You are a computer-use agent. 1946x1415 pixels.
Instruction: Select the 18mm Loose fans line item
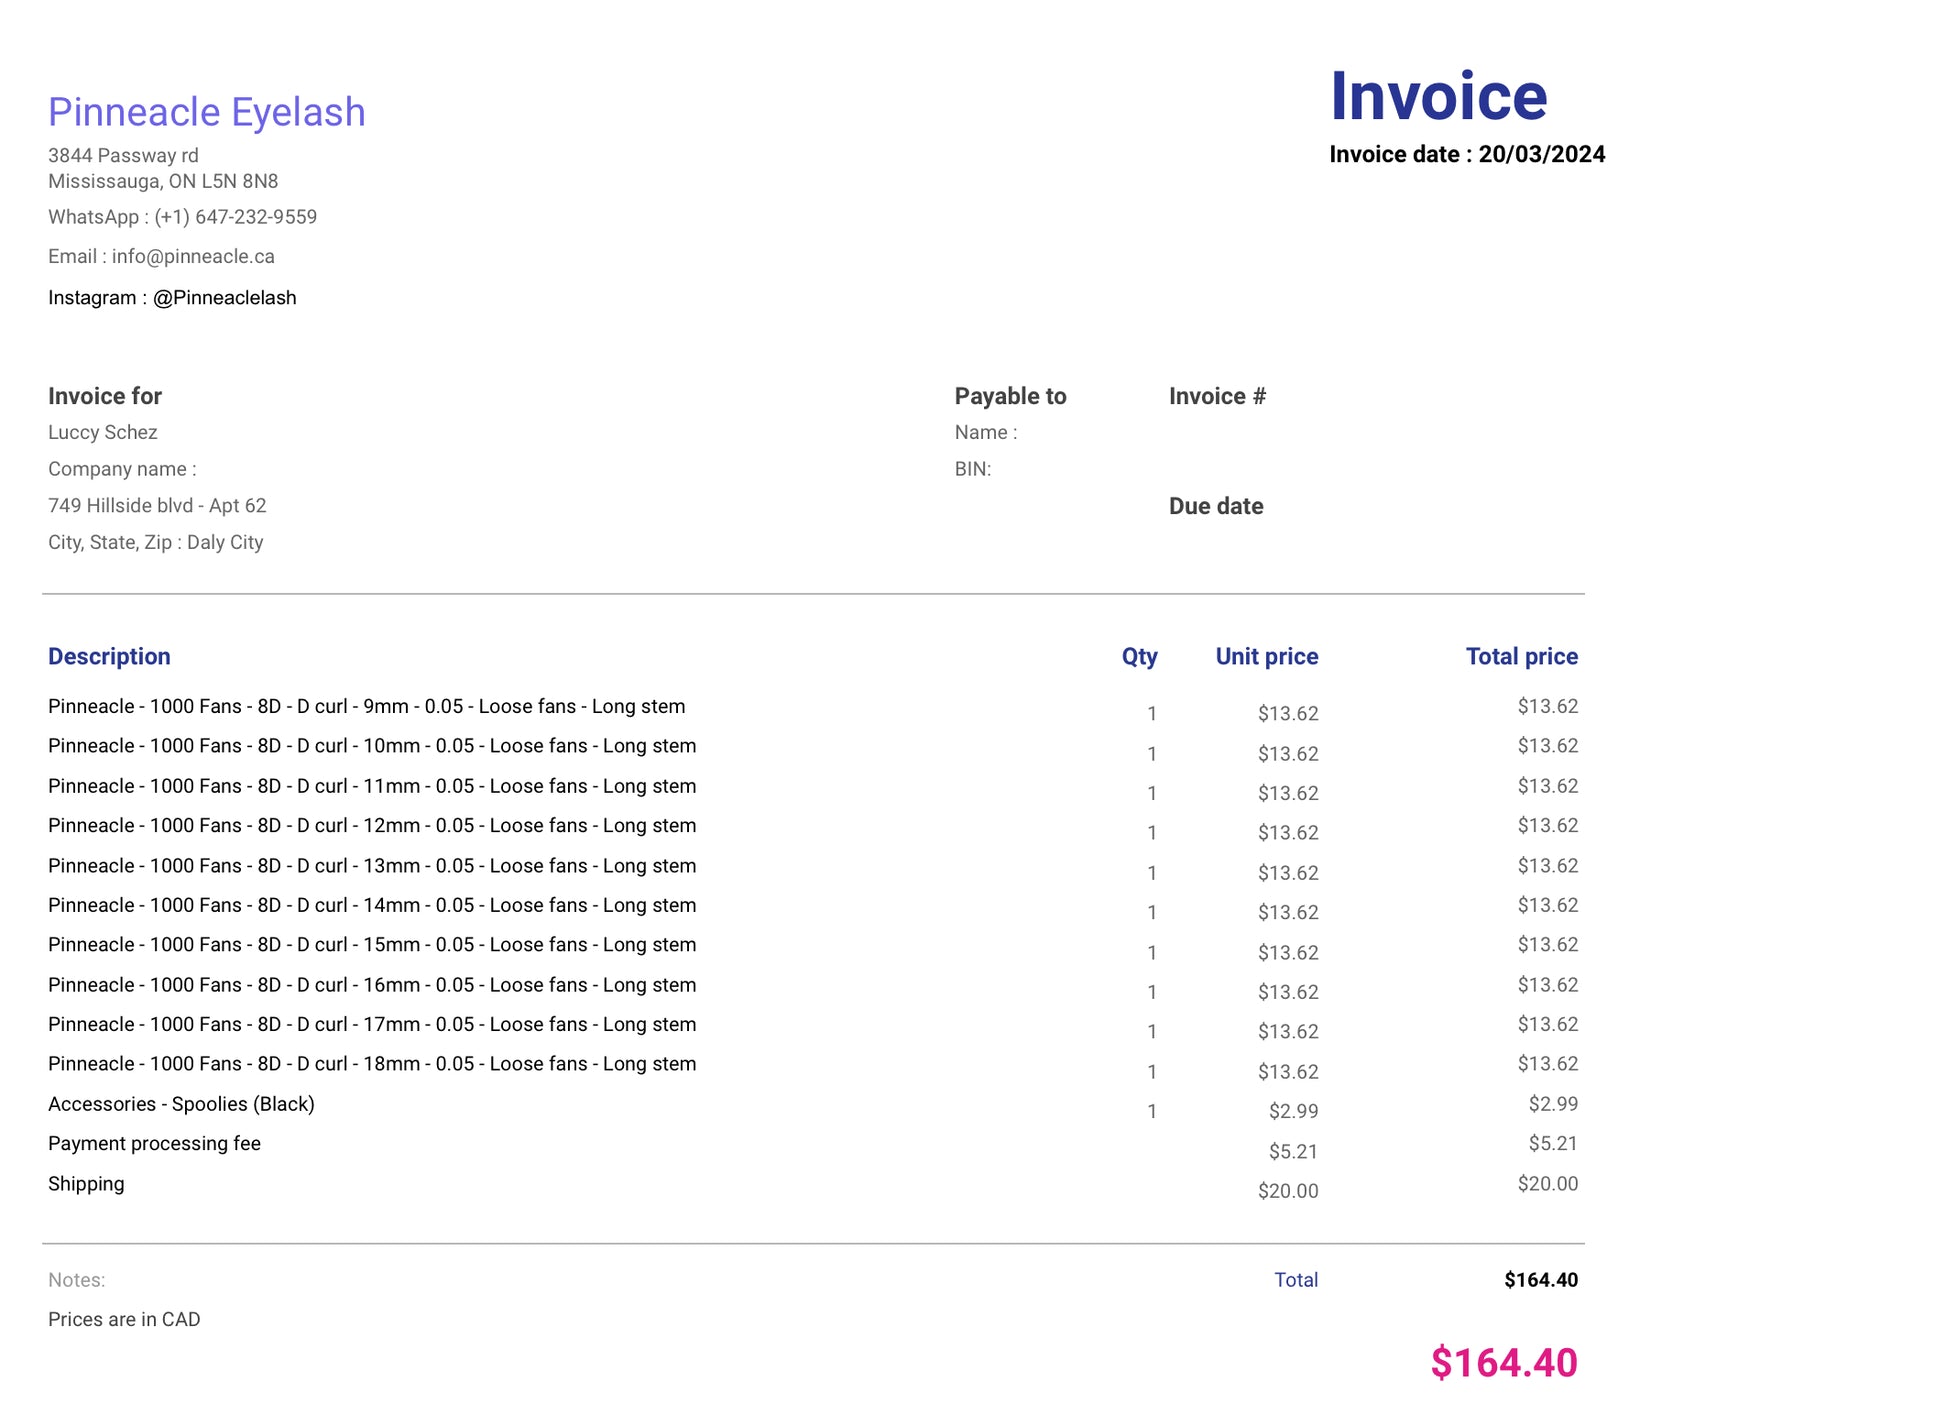pos(371,1064)
